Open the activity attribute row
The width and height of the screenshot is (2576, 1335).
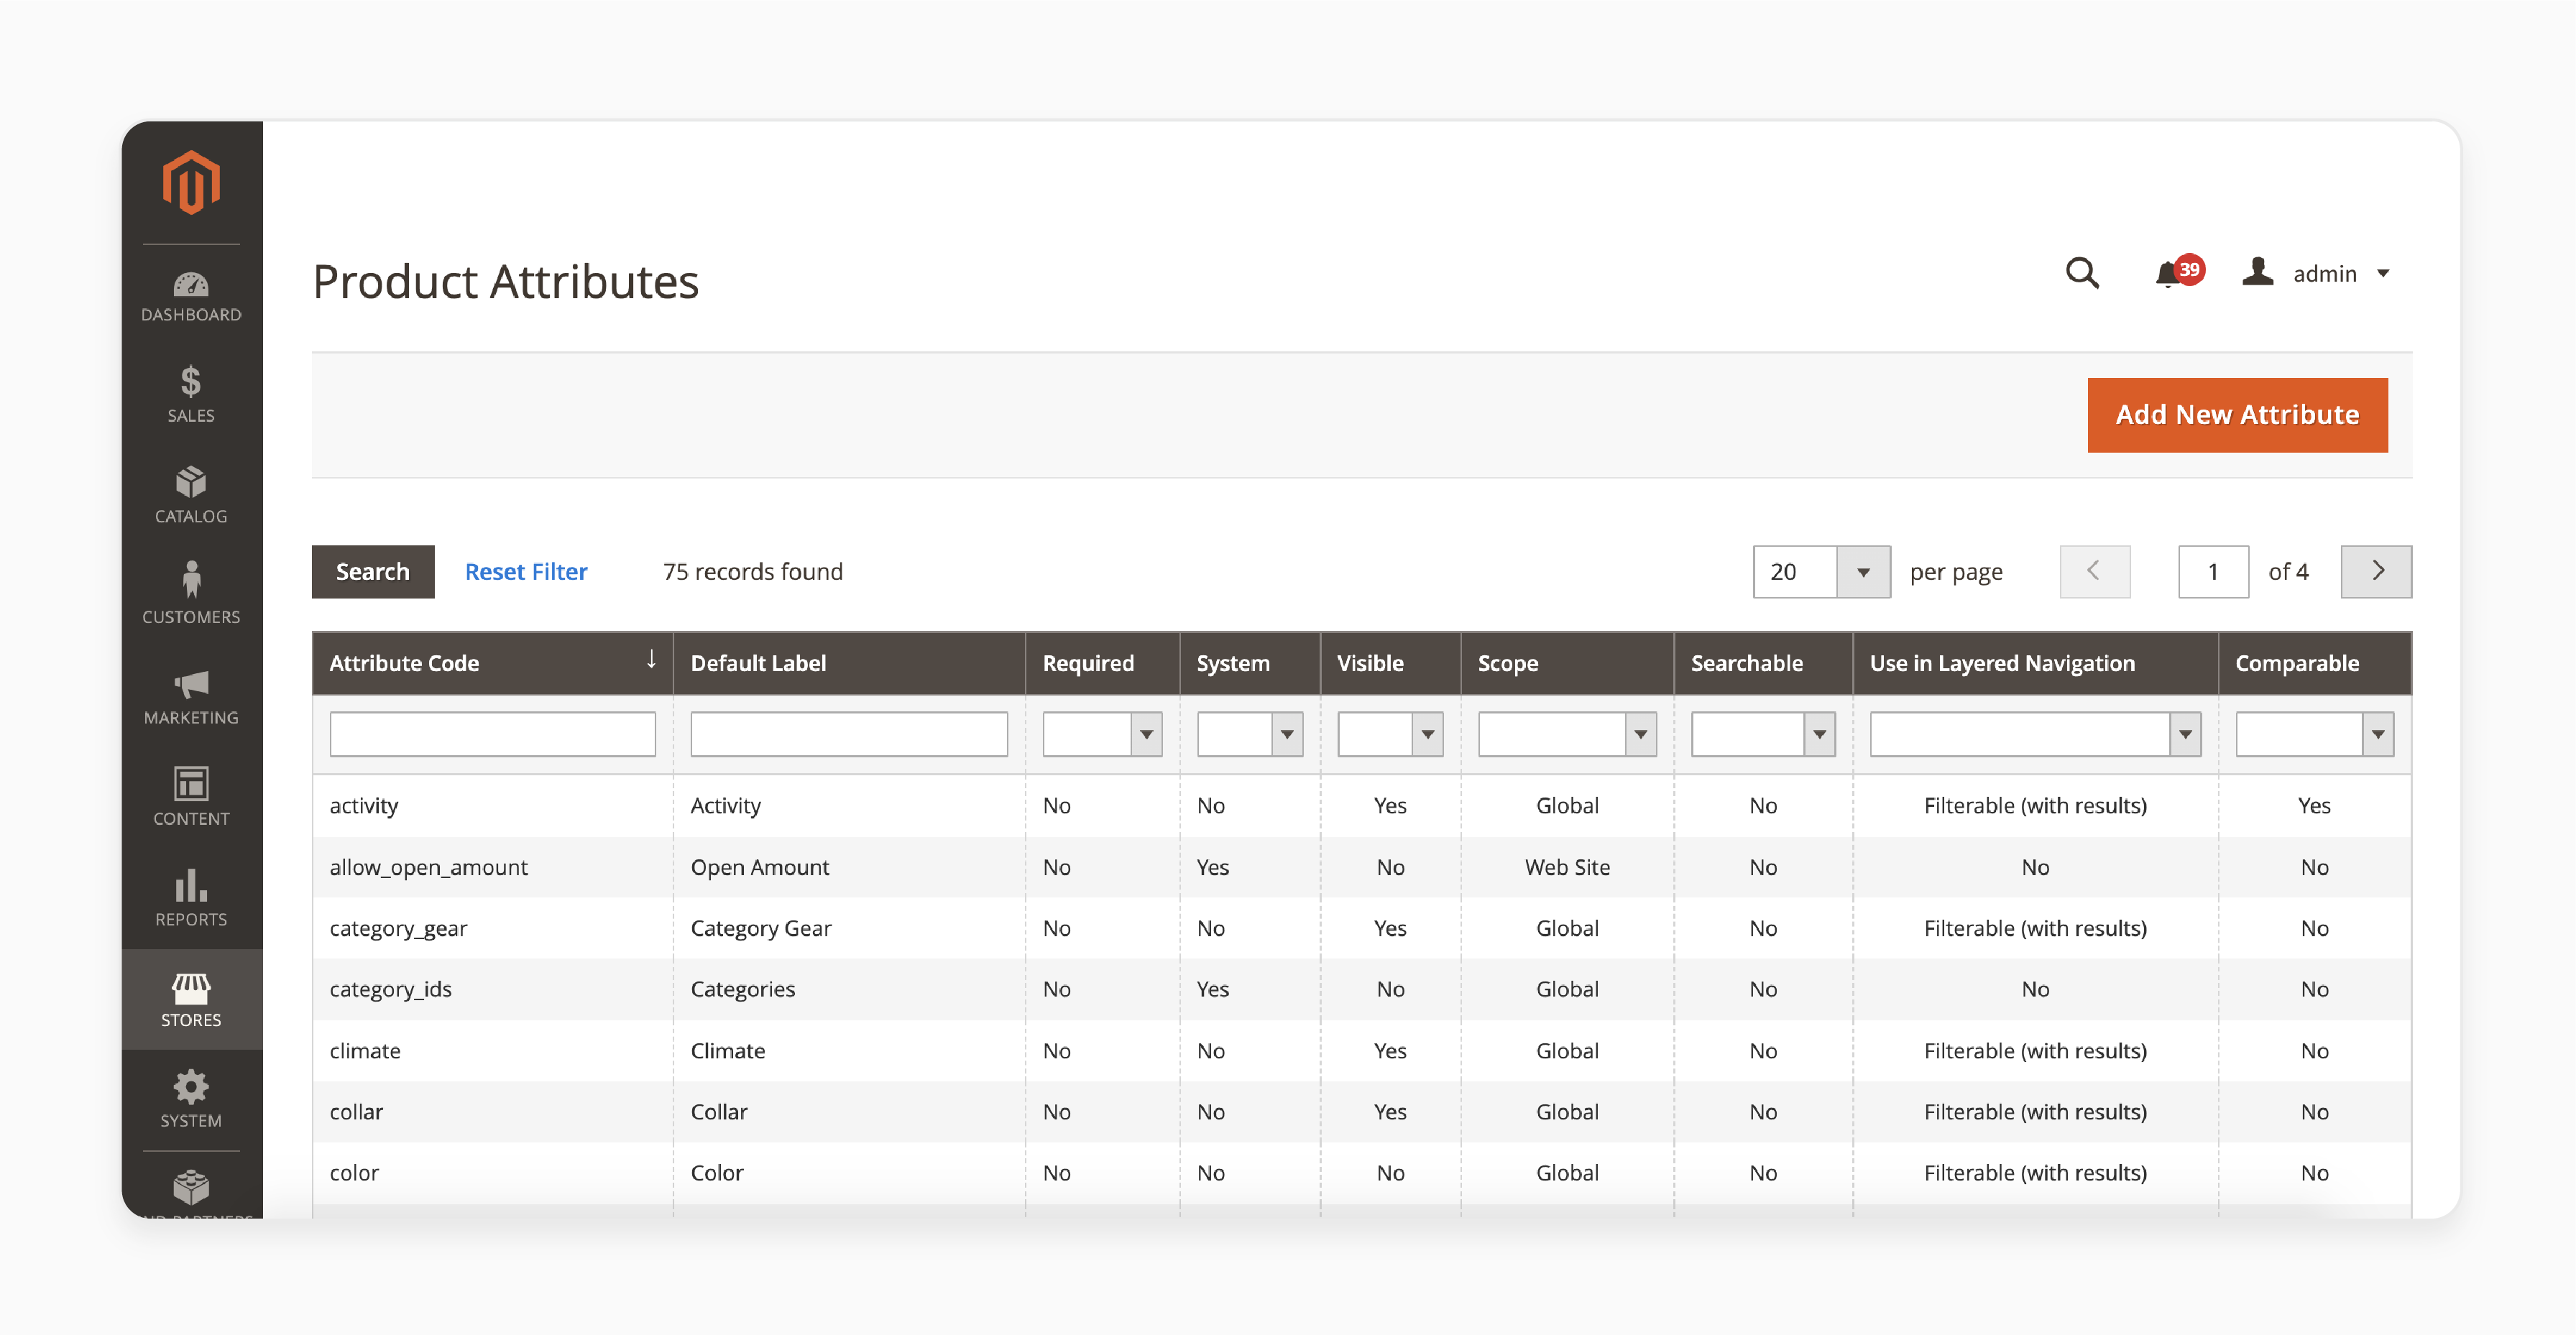1362,806
